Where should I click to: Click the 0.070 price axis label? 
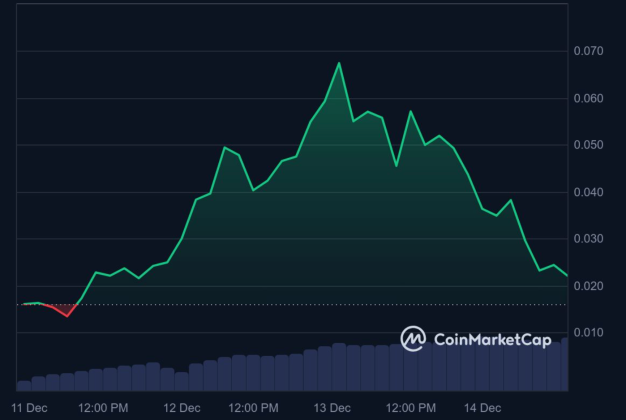[588, 51]
